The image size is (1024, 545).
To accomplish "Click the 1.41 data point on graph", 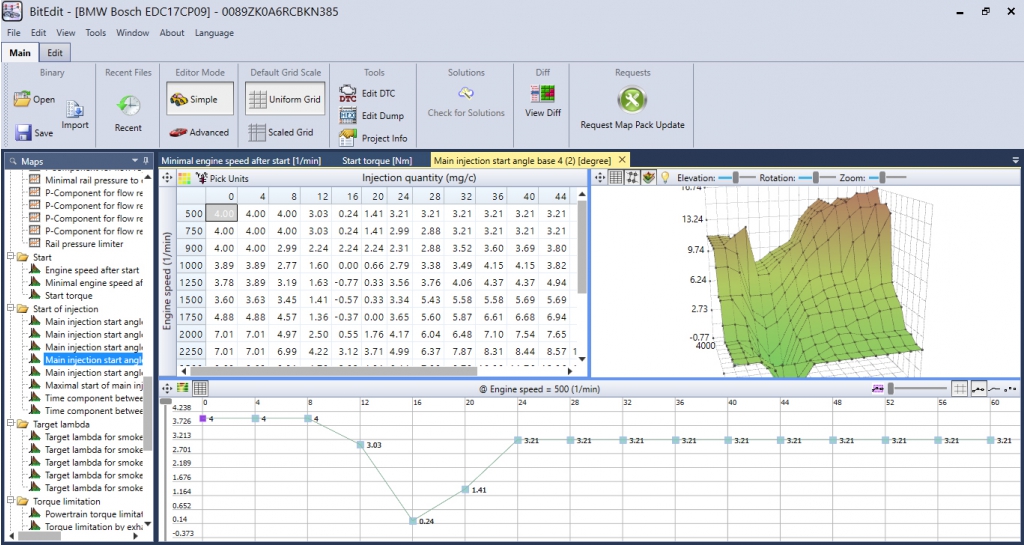I will pyautogui.click(x=465, y=489).
